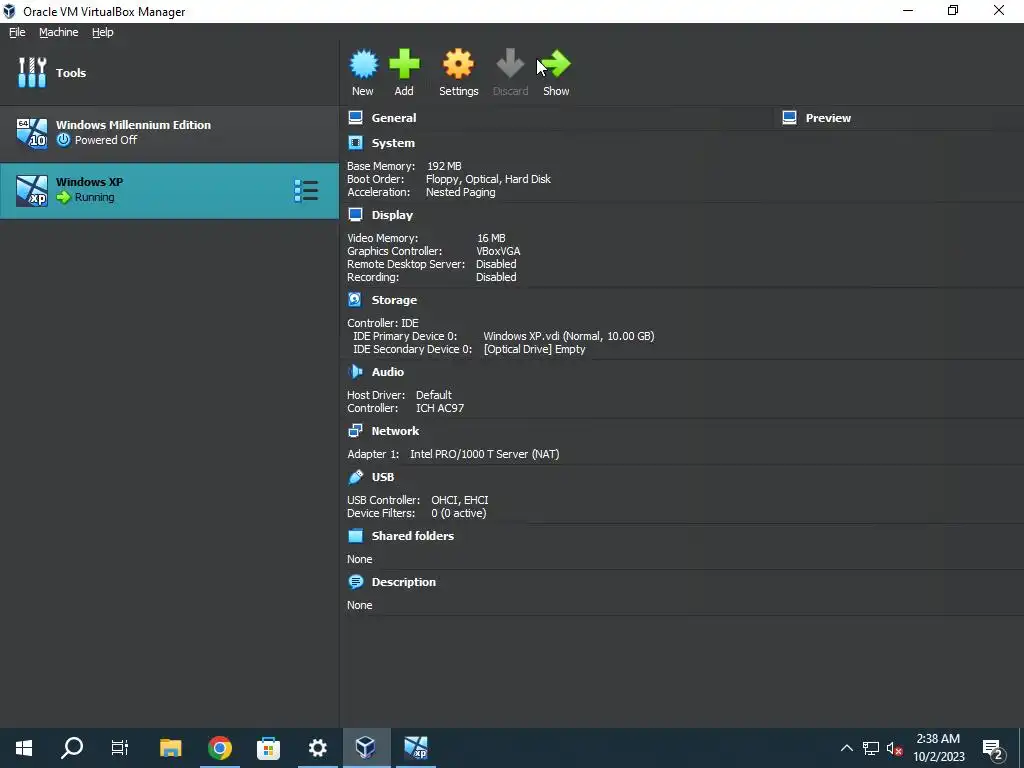Open the Help menu
The height and width of the screenshot is (768, 1024).
tap(103, 32)
